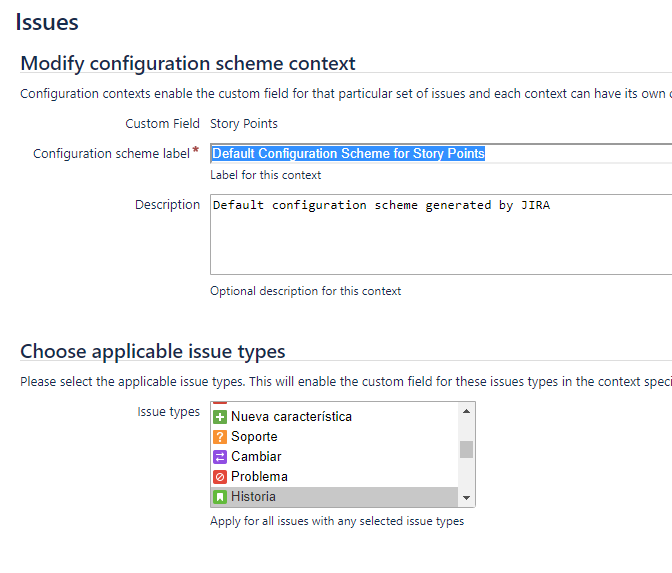Click the orange Soporte question mark icon

pos(220,437)
